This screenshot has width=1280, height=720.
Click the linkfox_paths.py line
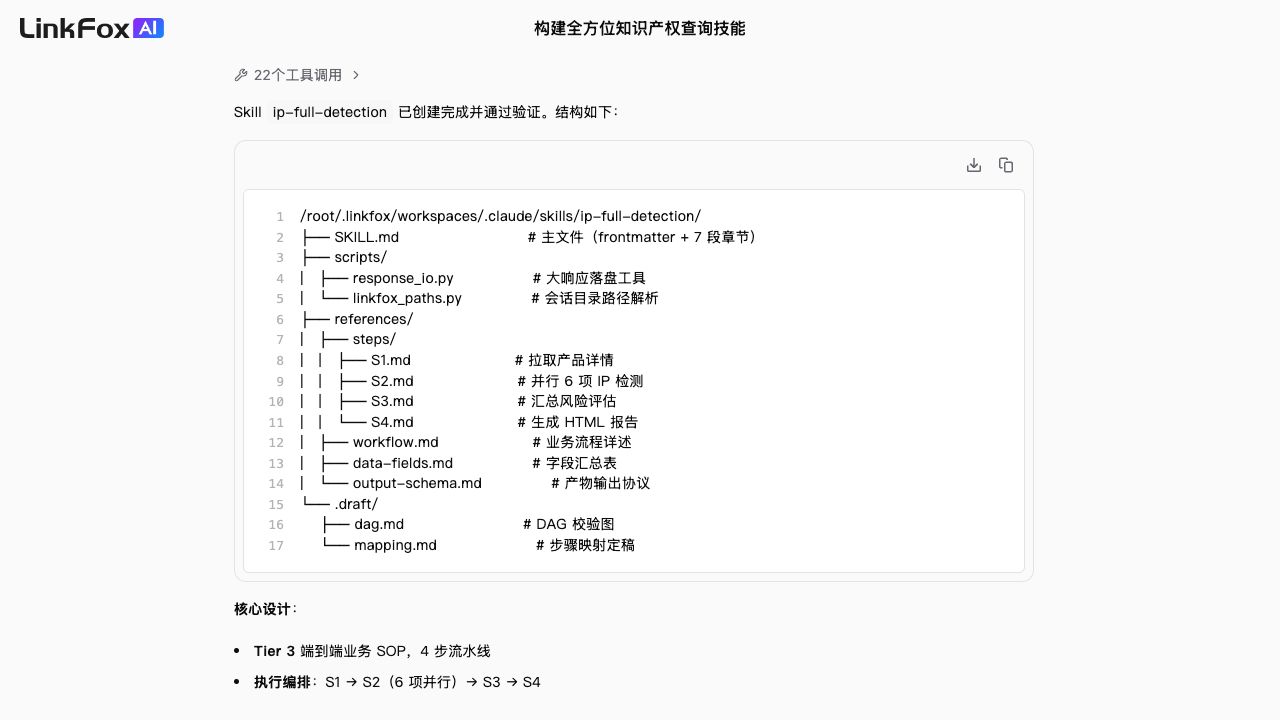click(x=479, y=298)
